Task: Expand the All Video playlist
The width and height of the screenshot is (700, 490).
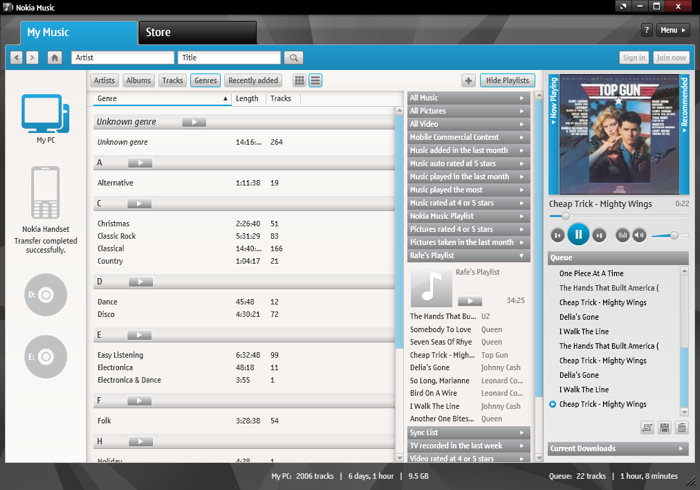Action: click(469, 124)
